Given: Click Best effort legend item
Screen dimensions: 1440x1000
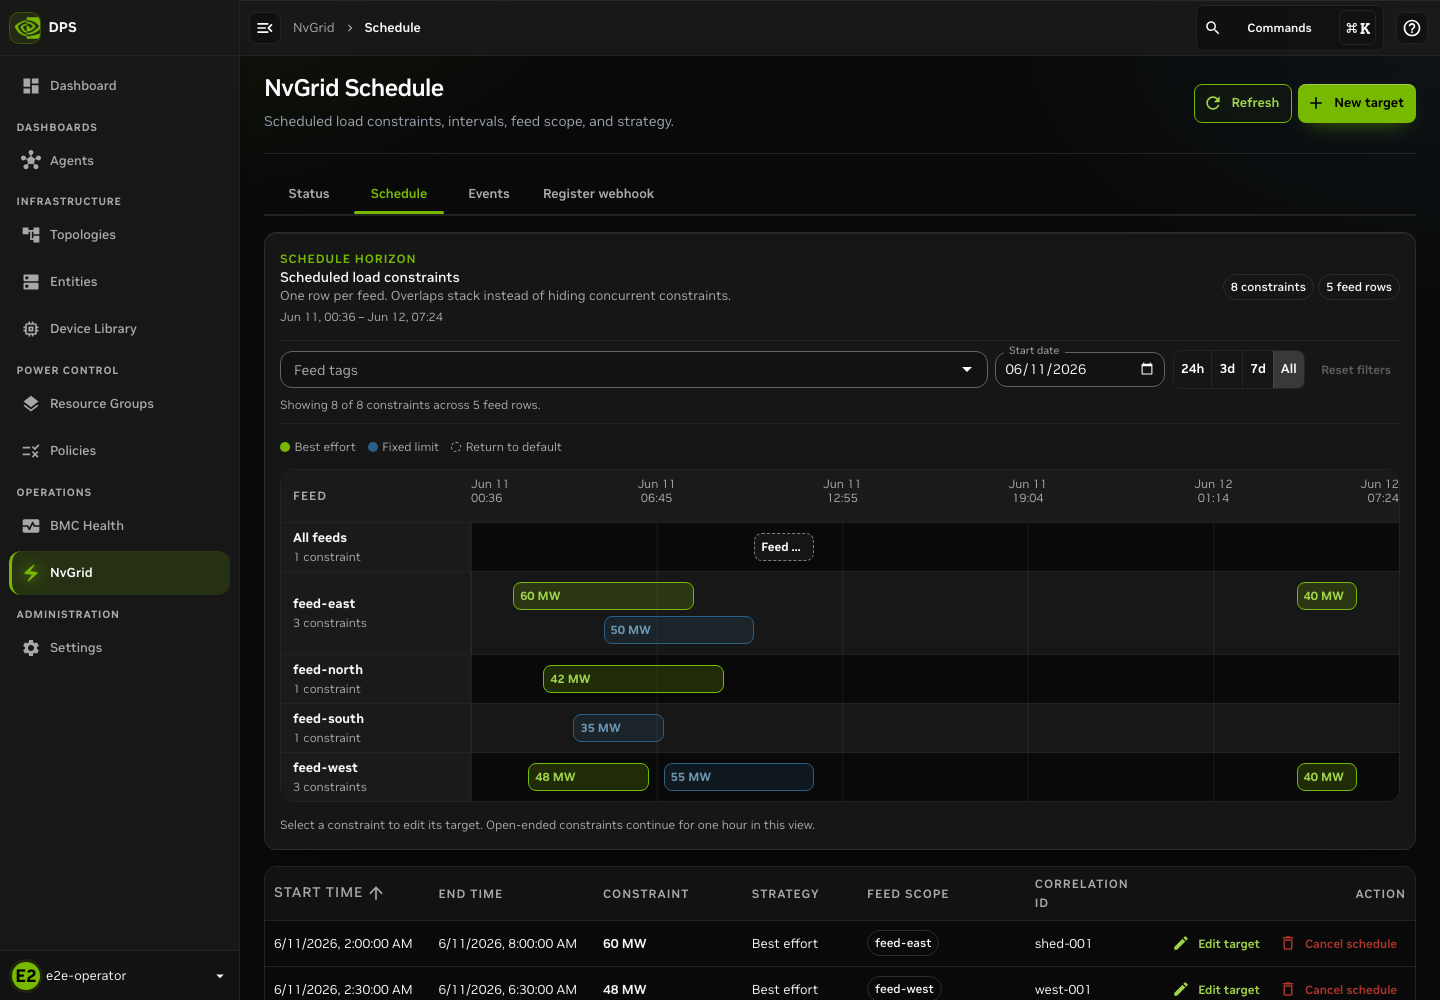Looking at the screenshot, I should 318,447.
